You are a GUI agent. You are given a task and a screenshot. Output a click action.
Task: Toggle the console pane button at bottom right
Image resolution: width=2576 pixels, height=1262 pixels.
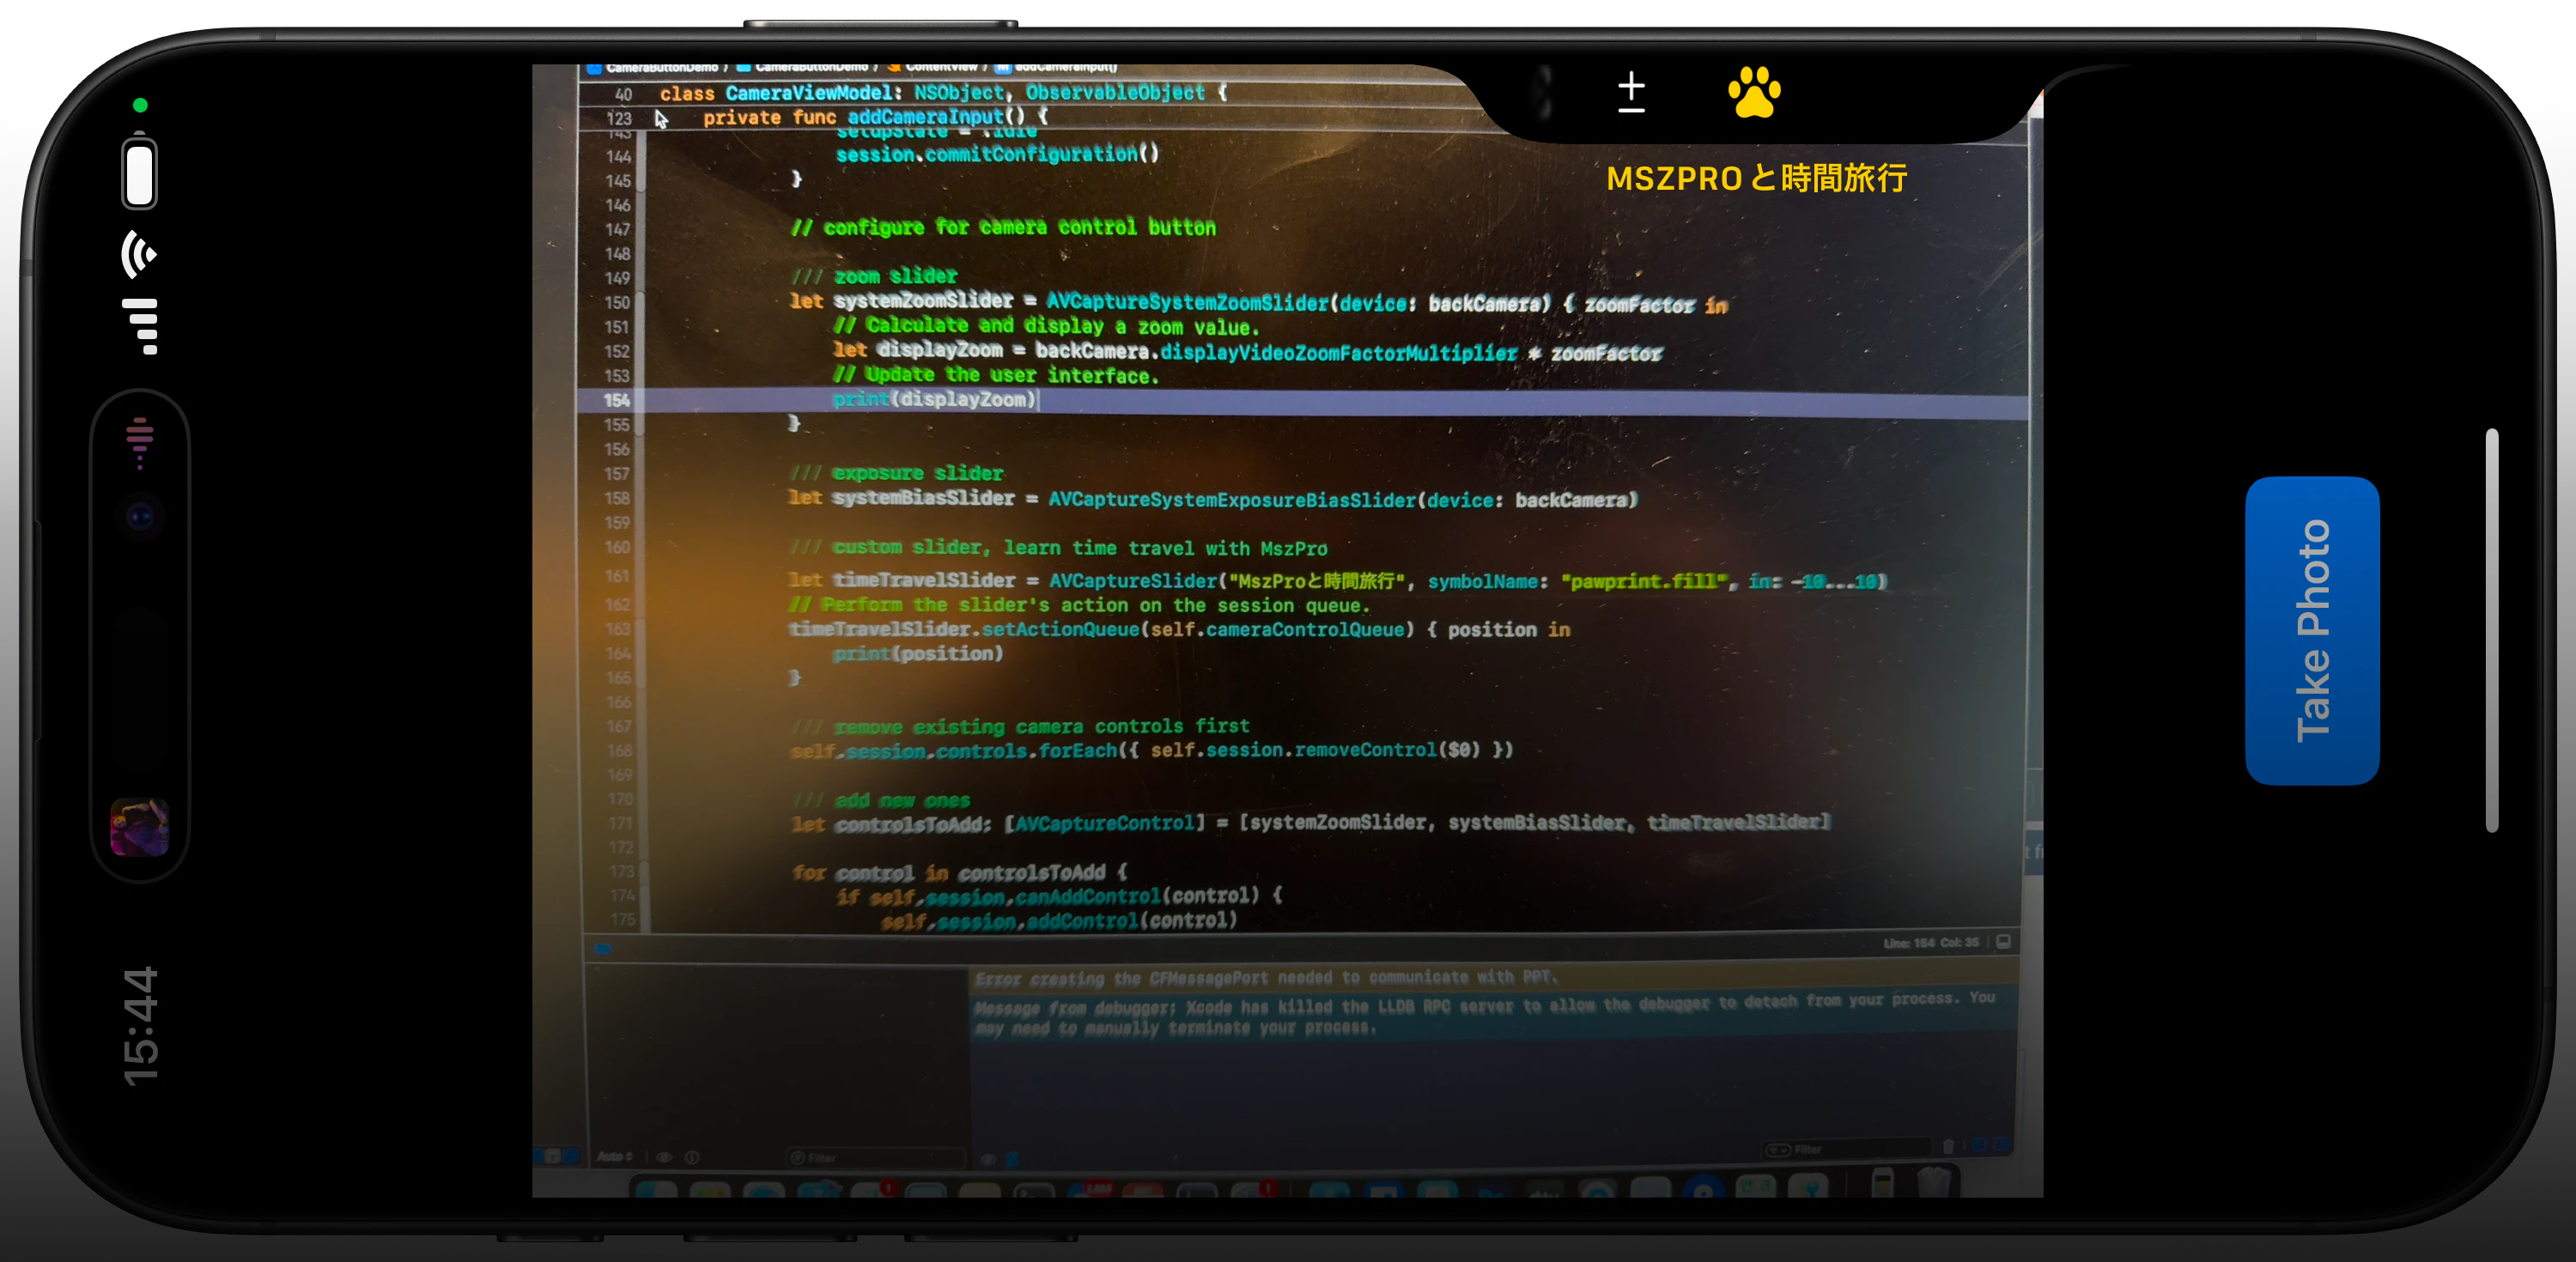(2002, 1146)
